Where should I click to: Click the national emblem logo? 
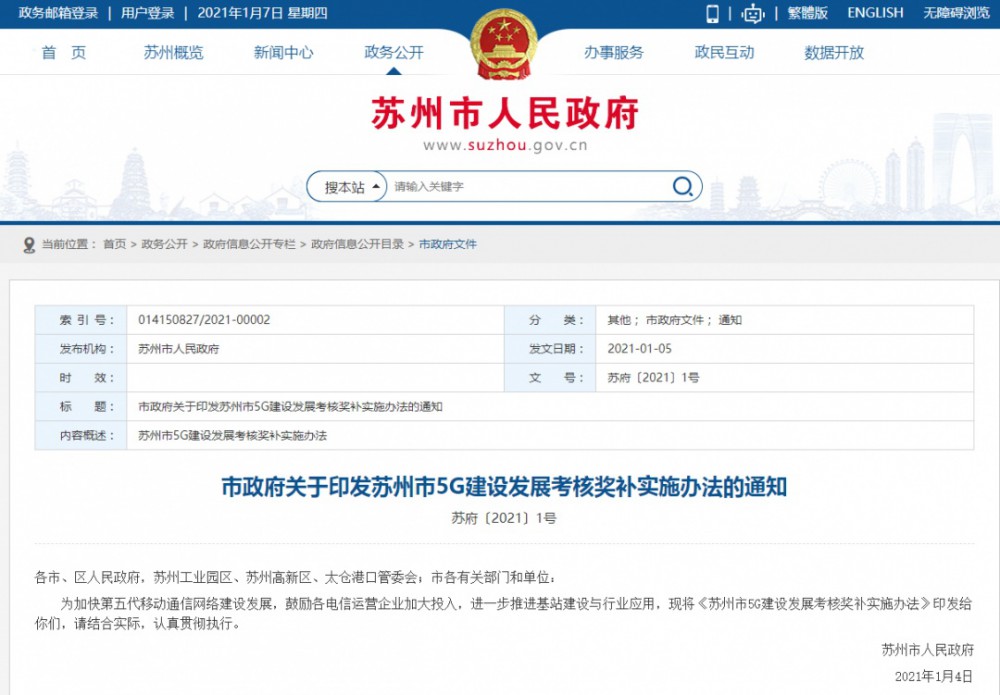[503, 45]
